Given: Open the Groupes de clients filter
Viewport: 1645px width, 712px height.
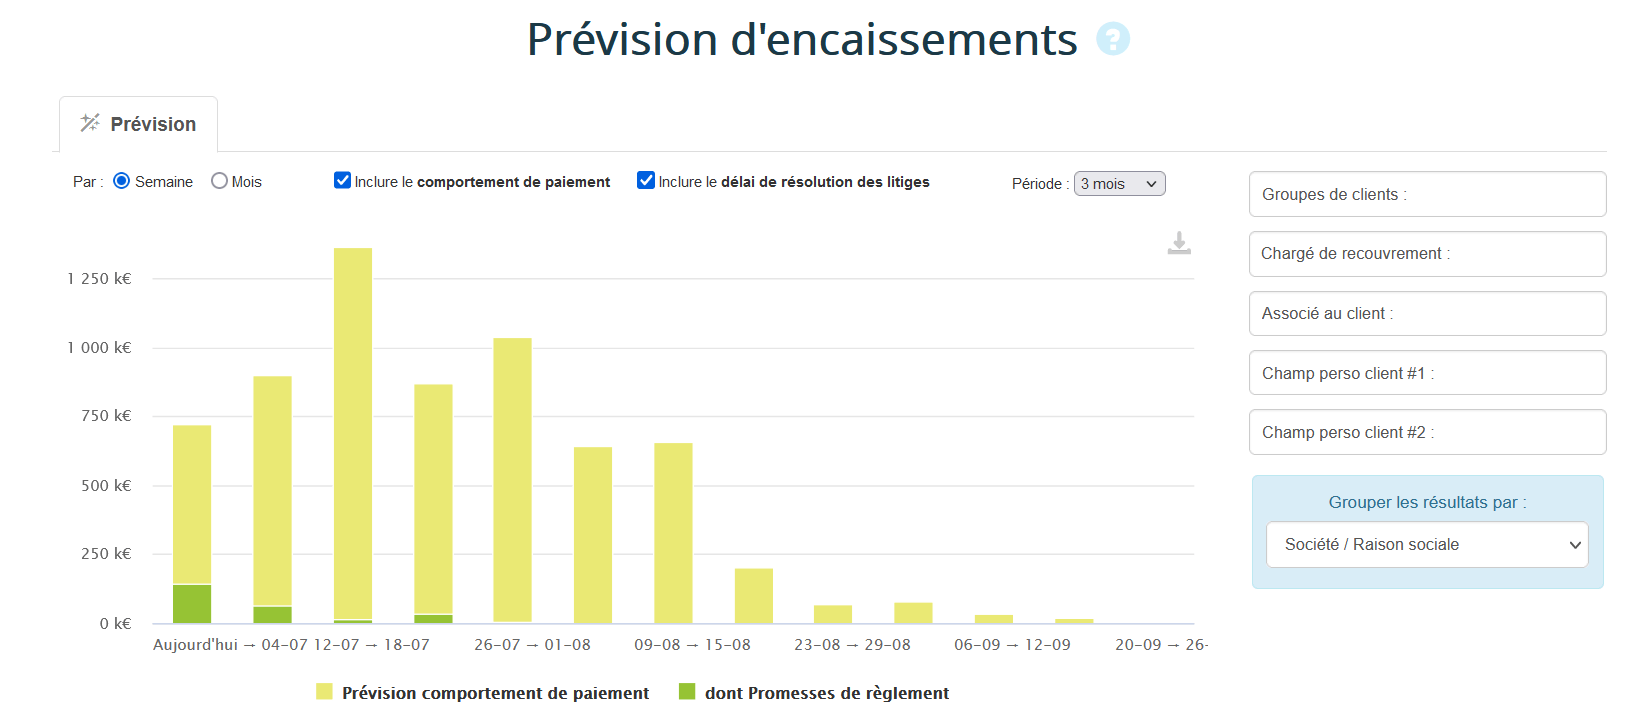Looking at the screenshot, I should point(1426,194).
